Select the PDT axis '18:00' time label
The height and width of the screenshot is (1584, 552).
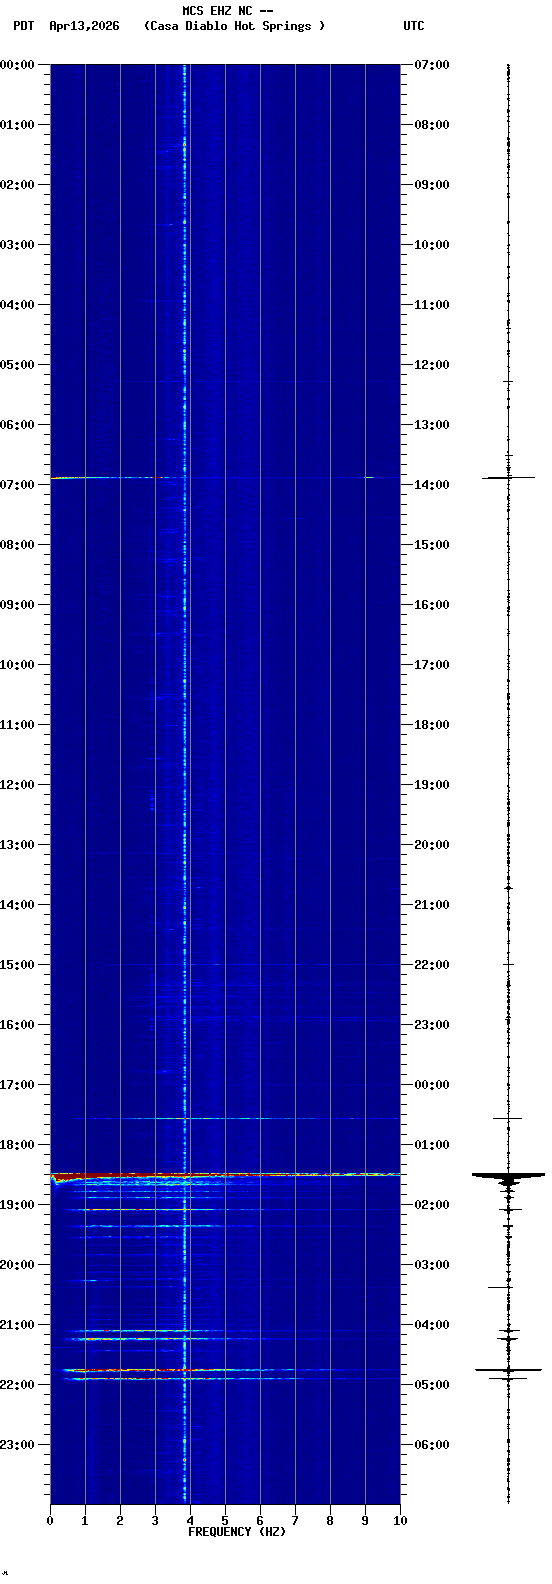(17, 1145)
